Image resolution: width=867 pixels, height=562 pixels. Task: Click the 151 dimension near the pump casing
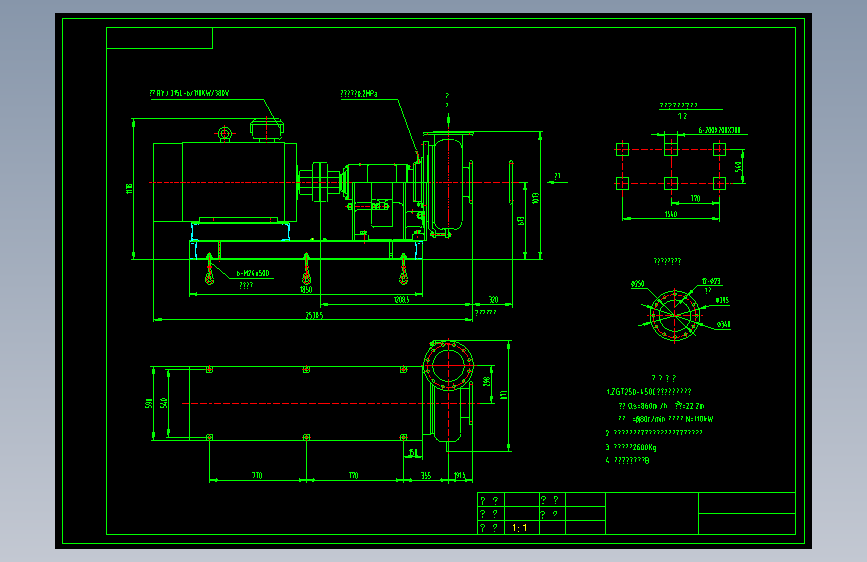pos(413,452)
